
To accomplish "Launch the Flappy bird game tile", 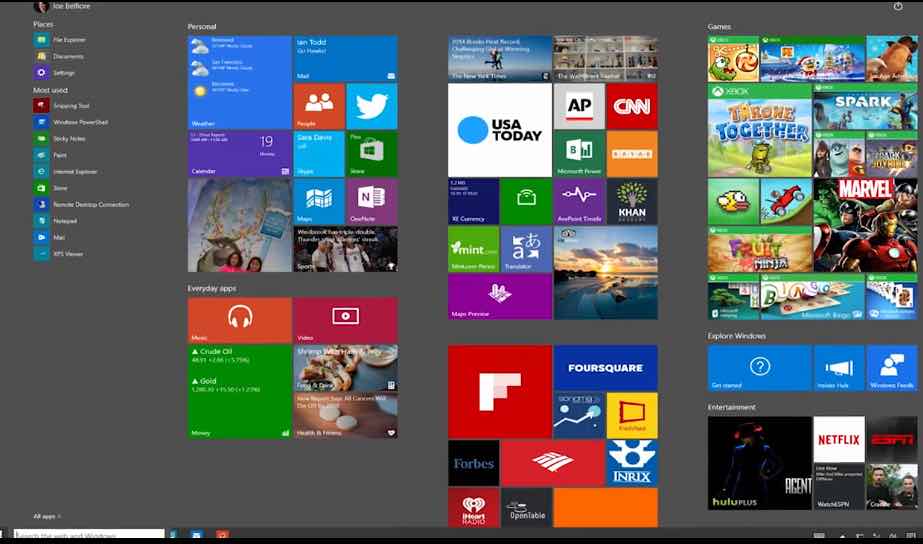I will tap(733, 201).
